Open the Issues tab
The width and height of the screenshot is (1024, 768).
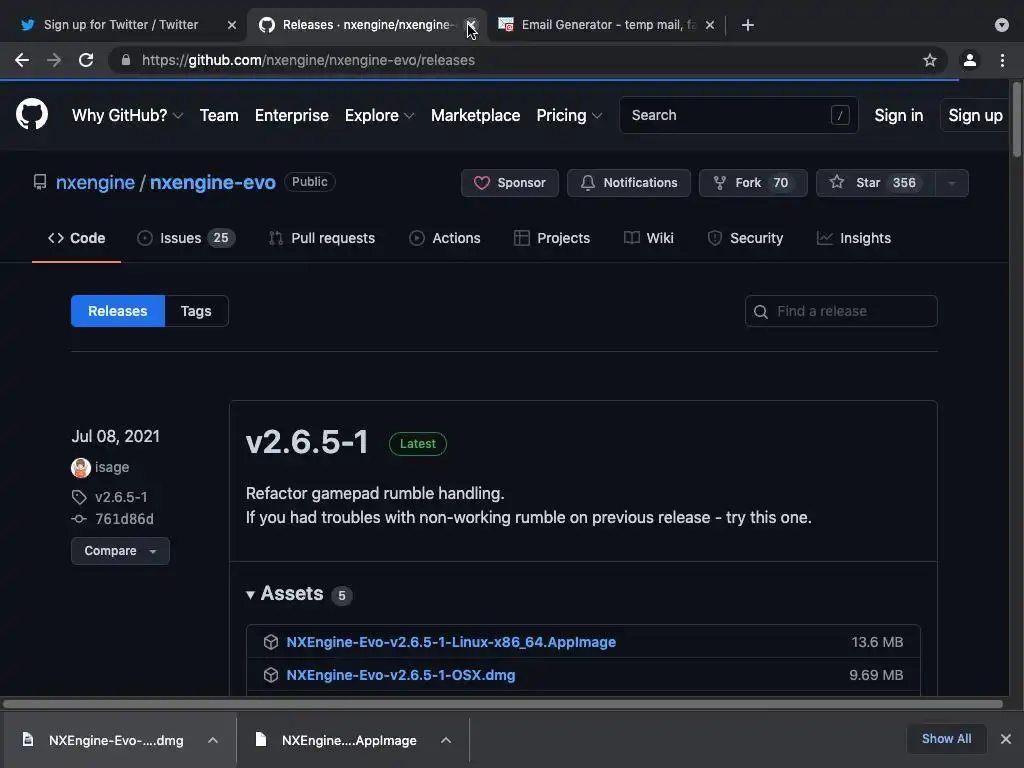[x=186, y=238]
